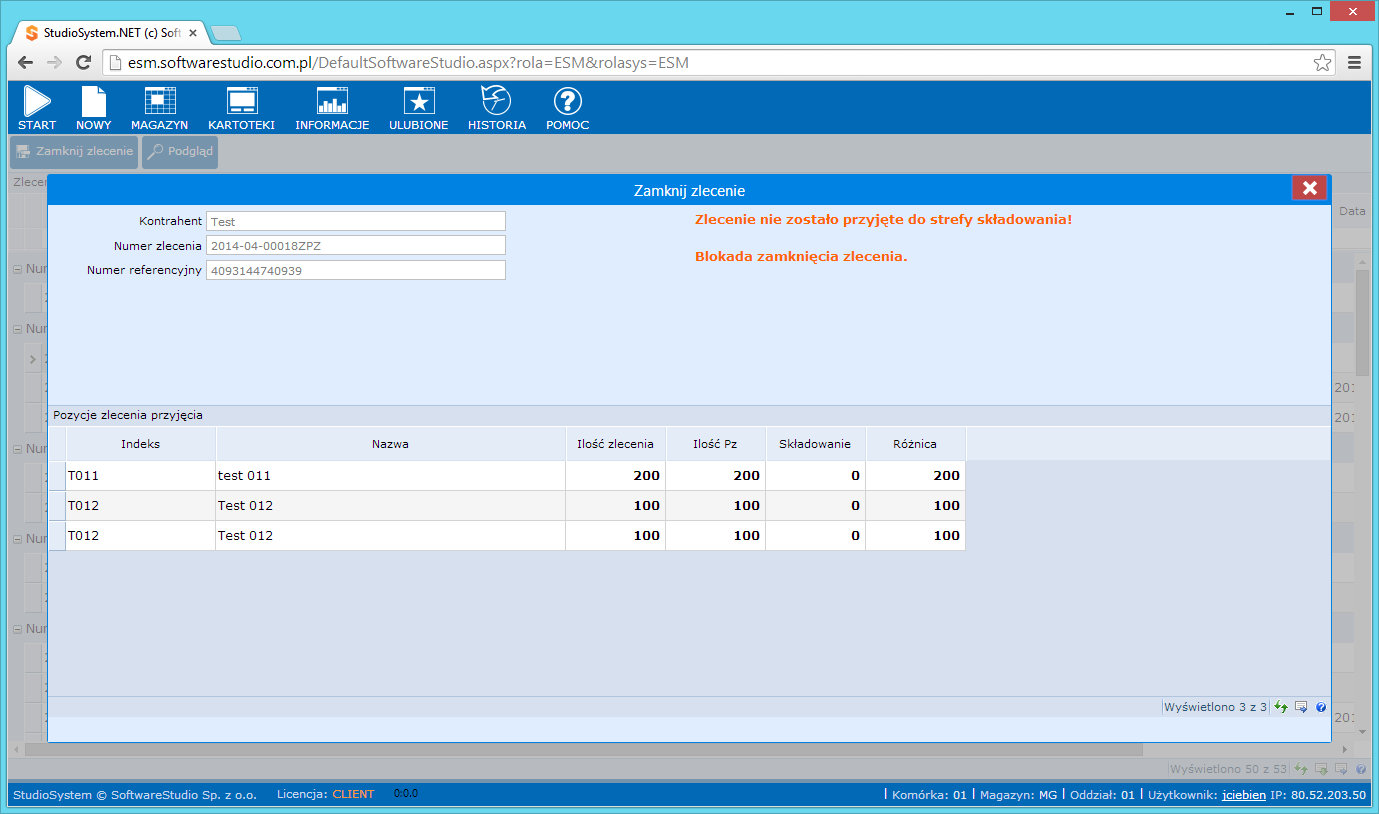
Task: Refresh the dialog's order positions grid
Action: (x=1281, y=707)
